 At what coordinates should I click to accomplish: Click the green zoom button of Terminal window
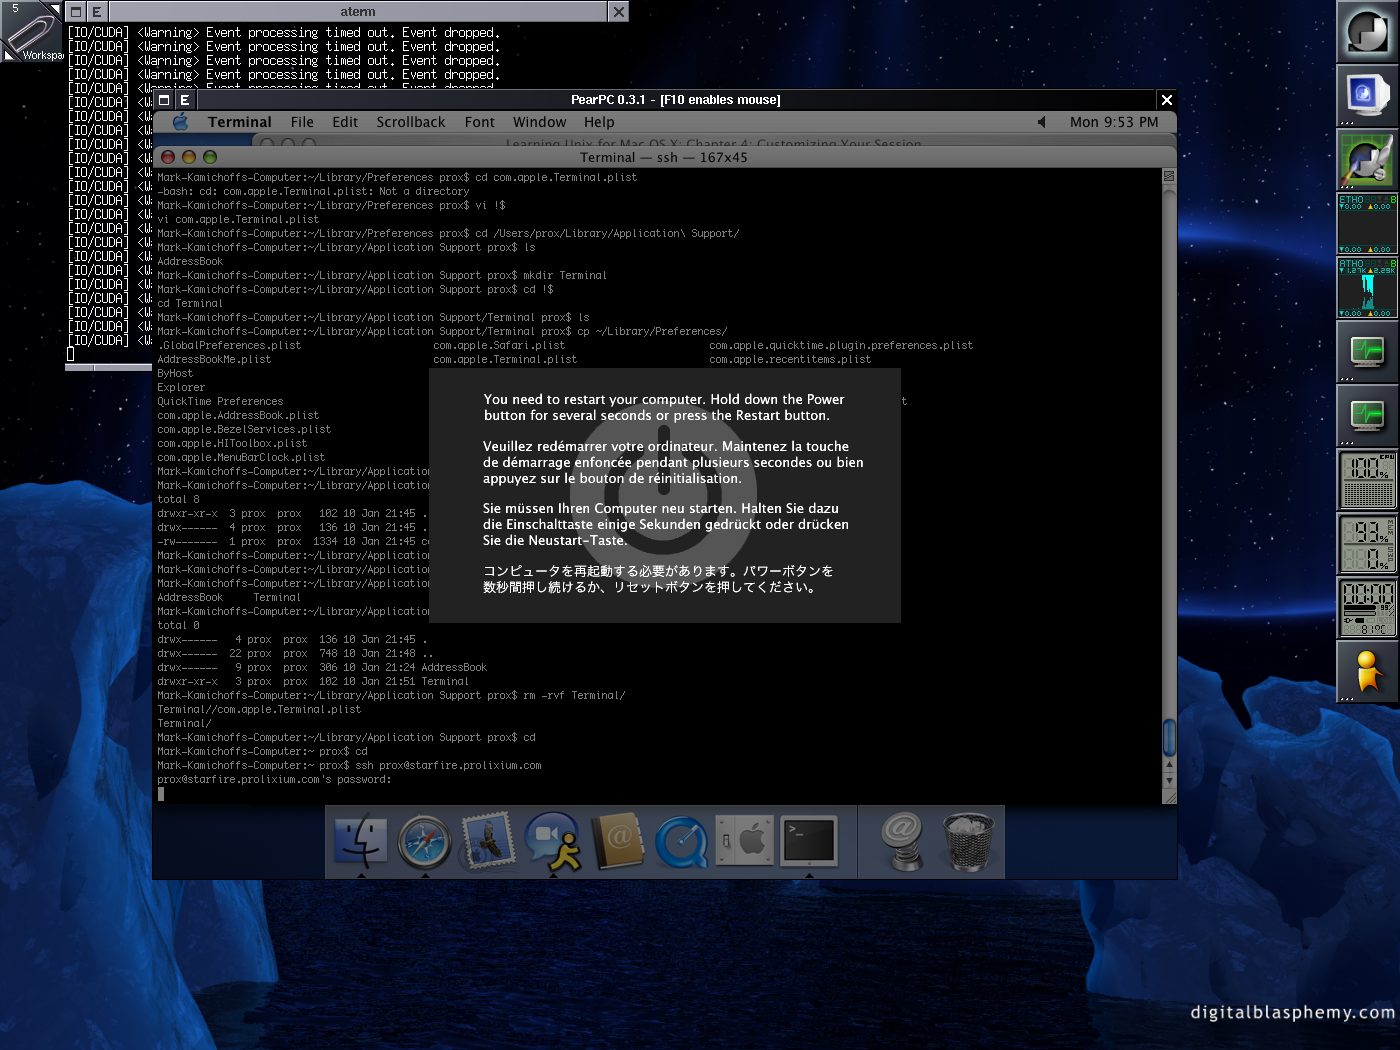pos(210,157)
